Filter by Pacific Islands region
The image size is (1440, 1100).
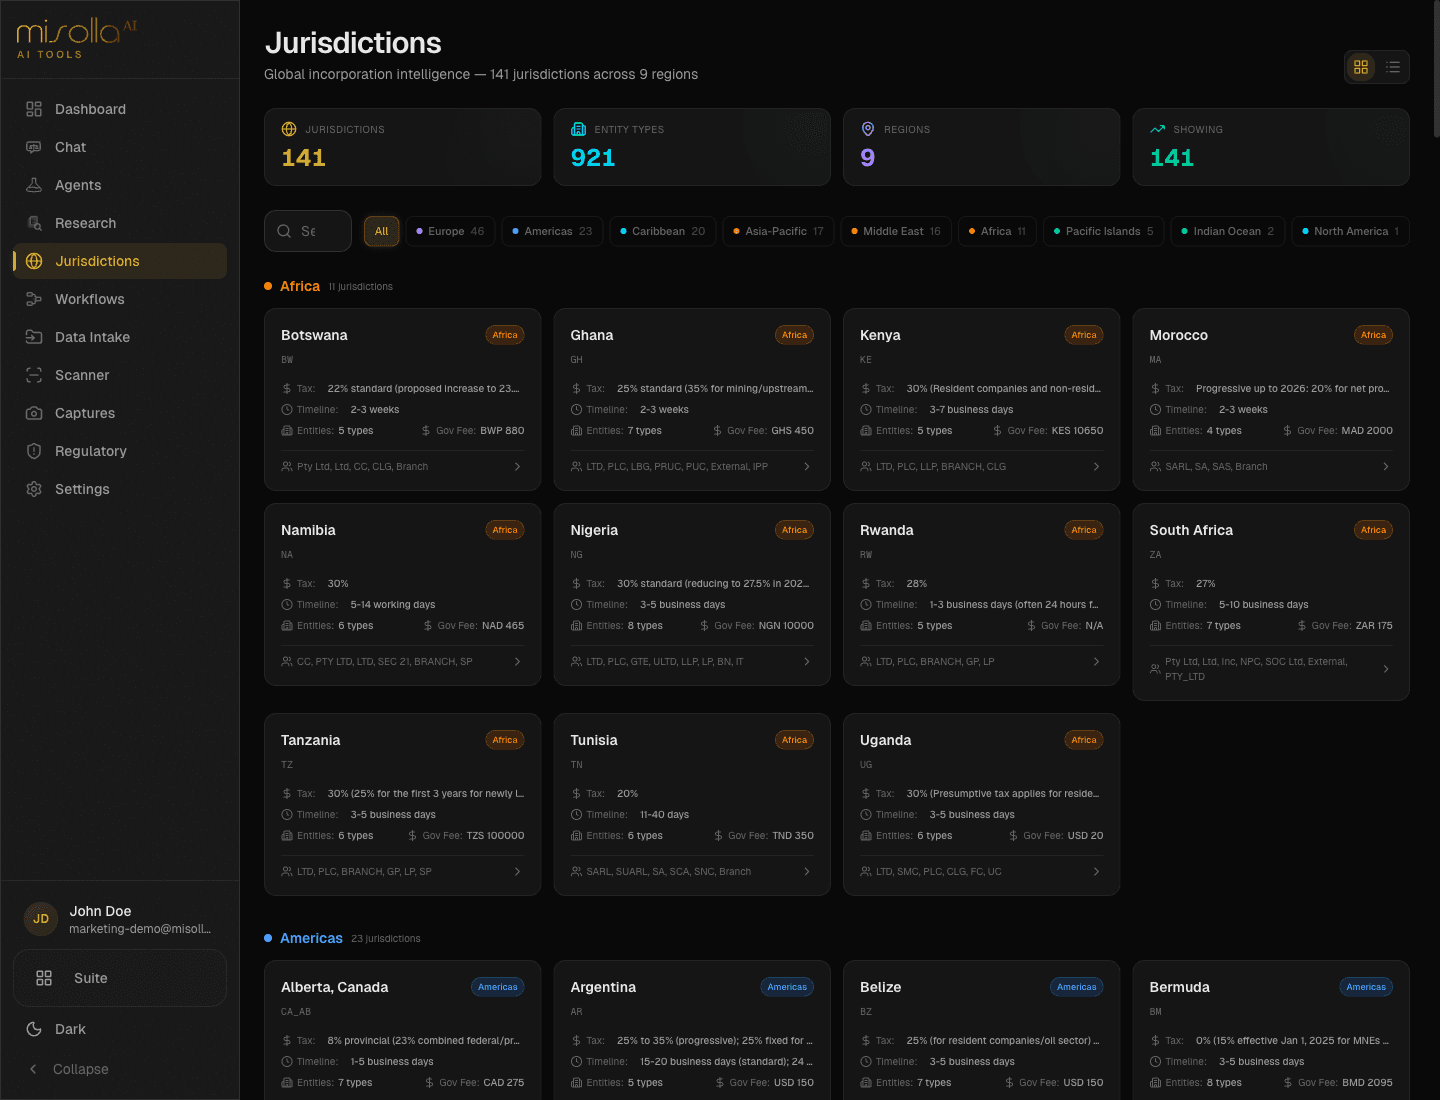1103,231
